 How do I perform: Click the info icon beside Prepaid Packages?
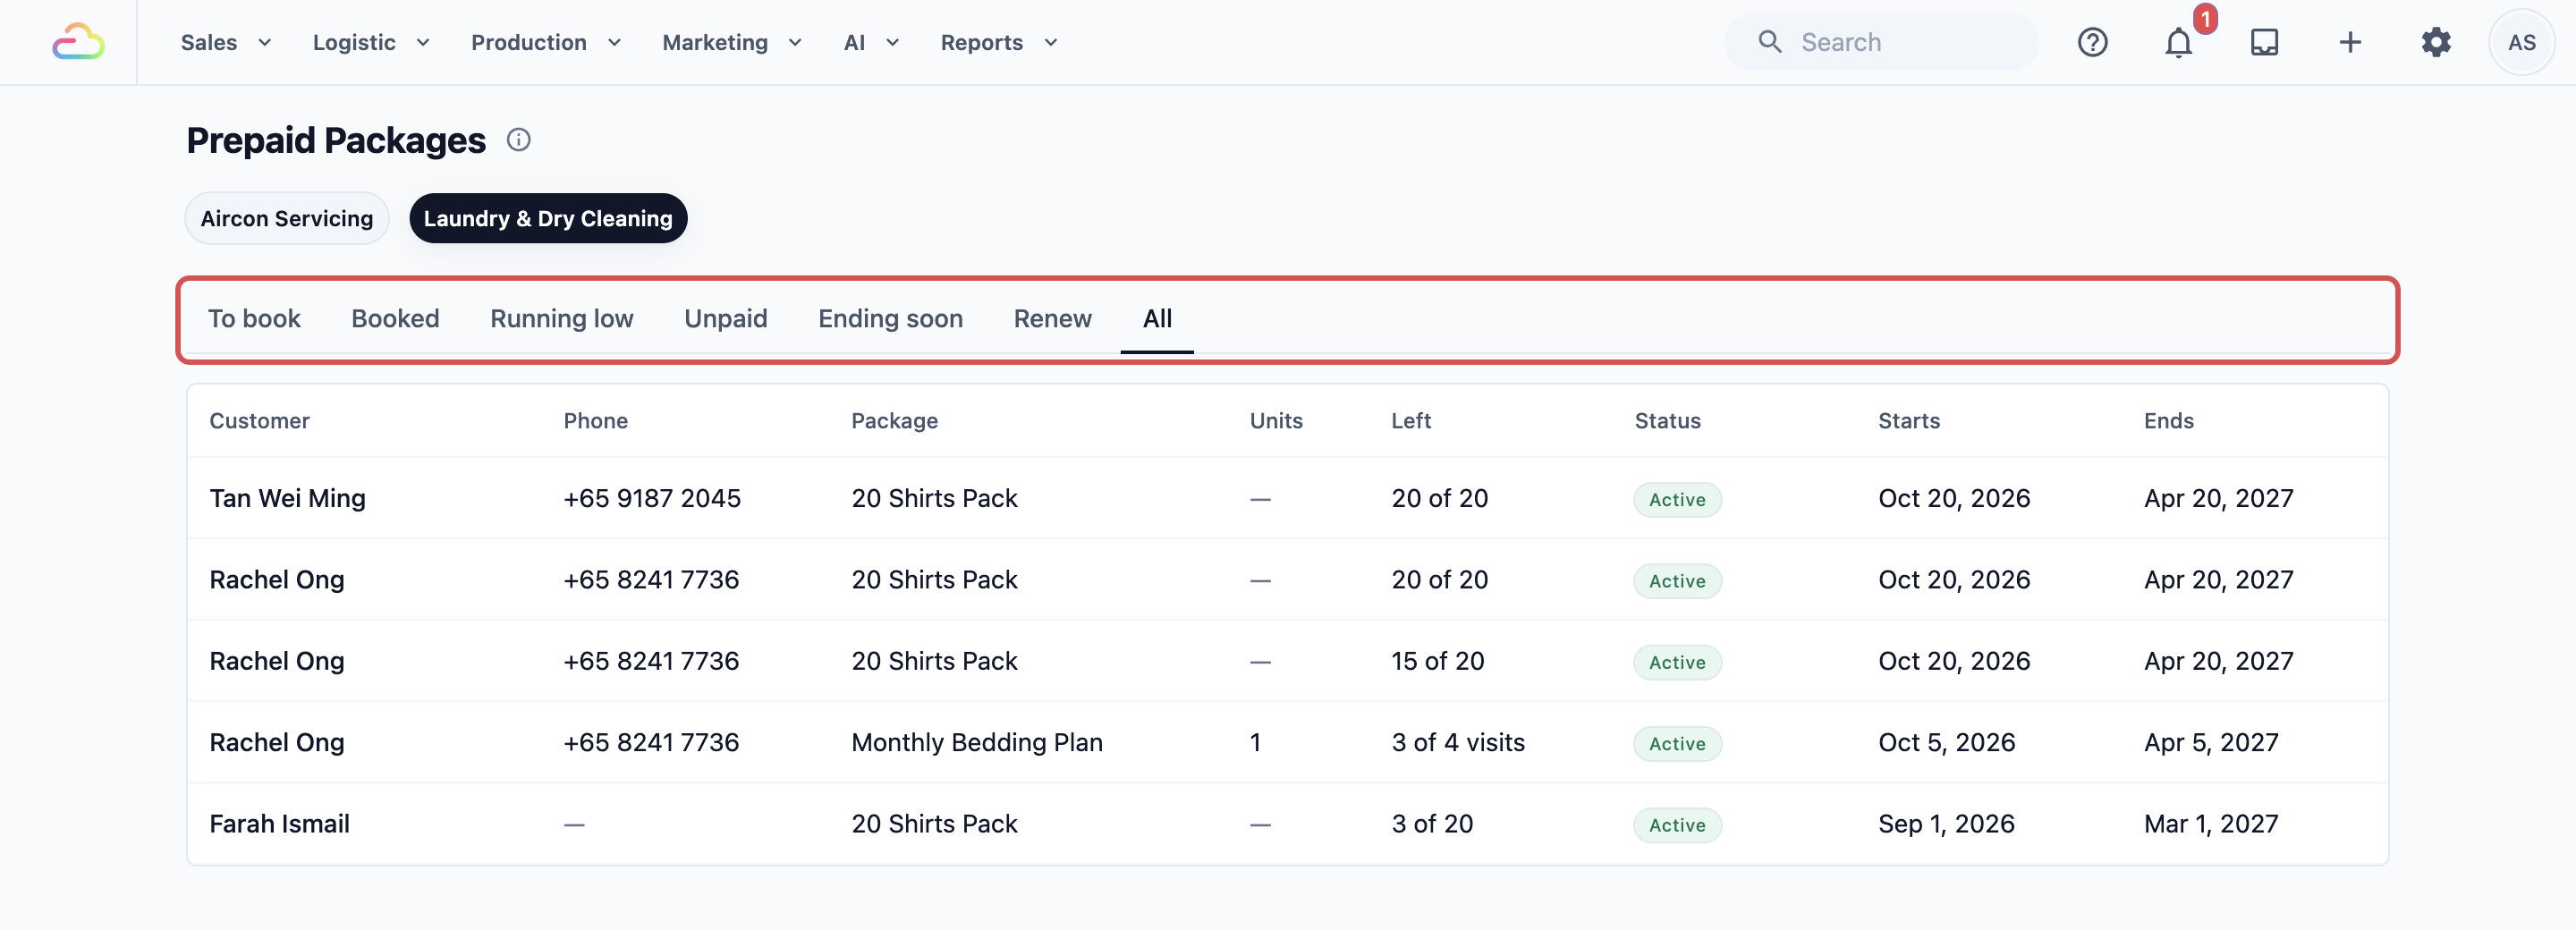coord(518,140)
